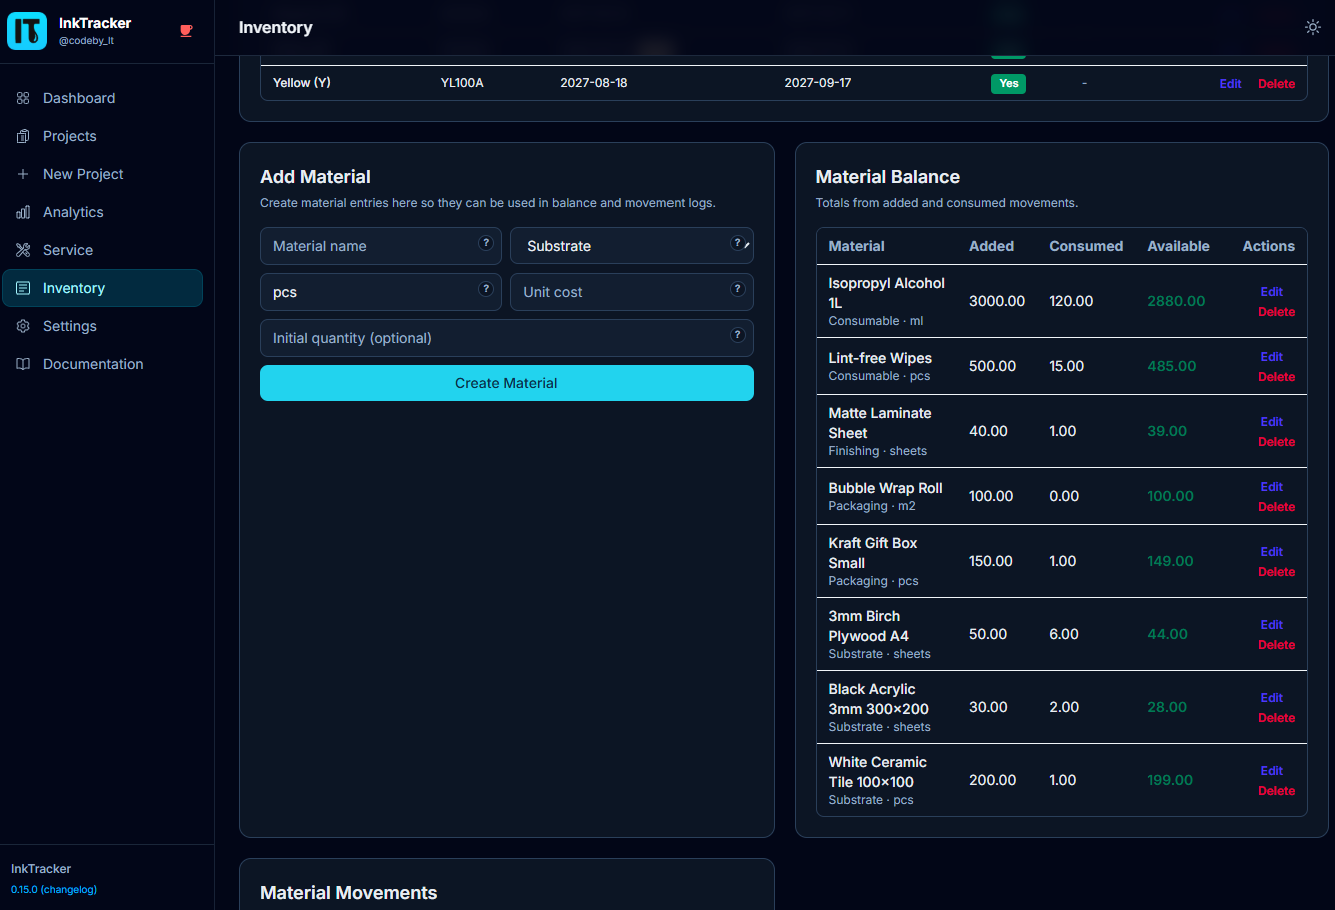
Task: Edit White Ceramic Tile 100×100 material
Action: pos(1272,771)
